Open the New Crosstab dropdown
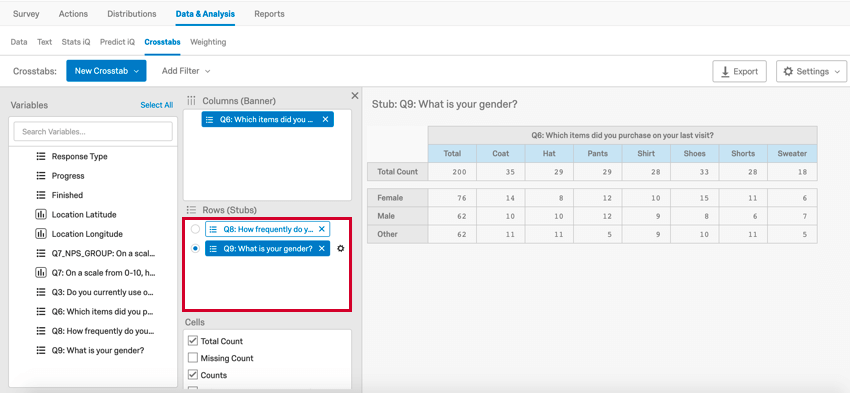 pyautogui.click(x=106, y=71)
